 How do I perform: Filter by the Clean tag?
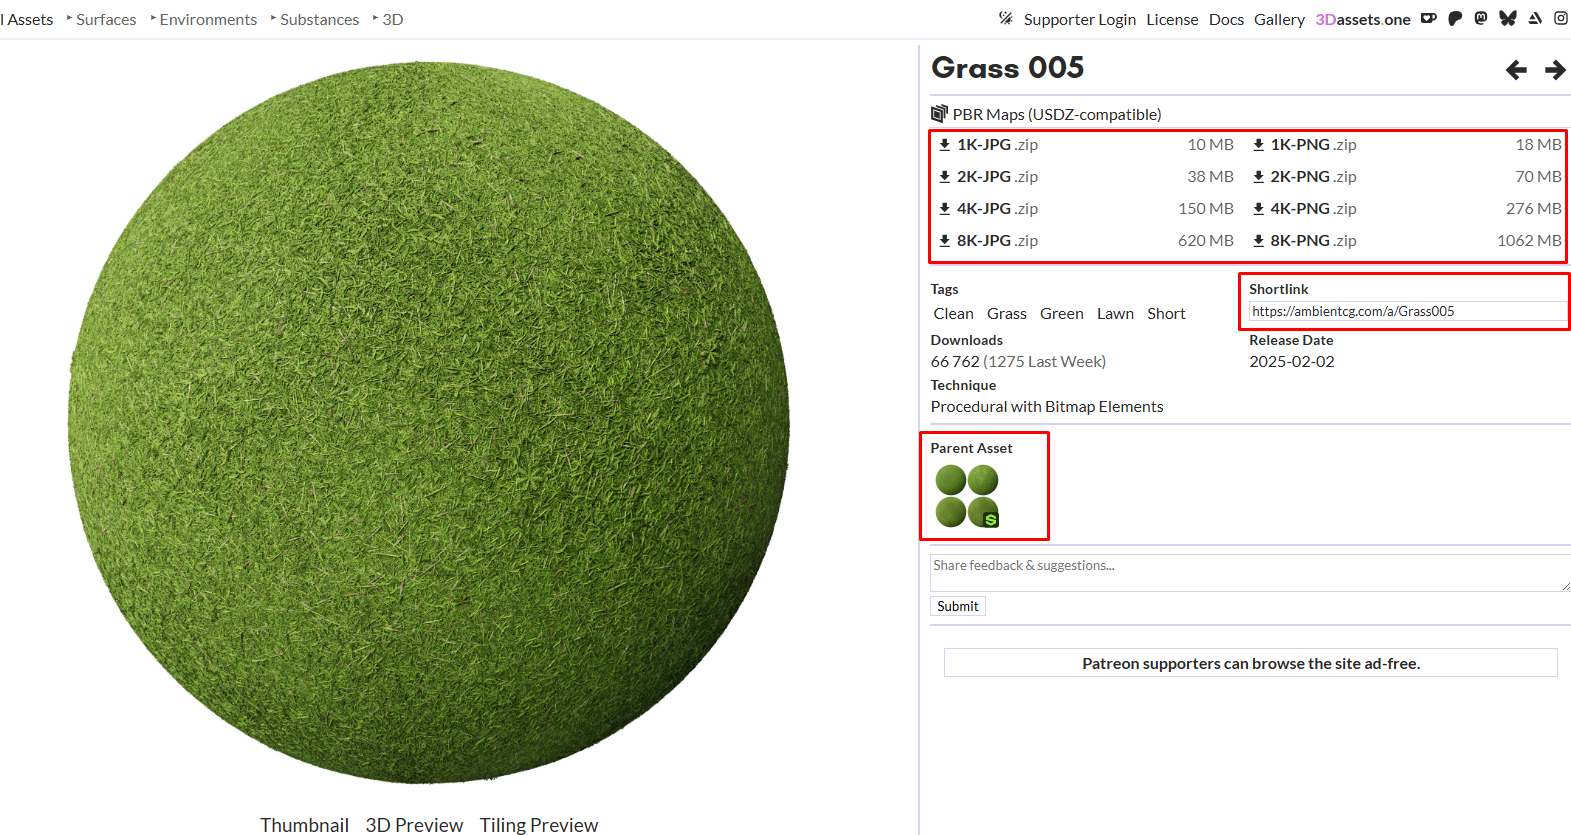click(953, 313)
